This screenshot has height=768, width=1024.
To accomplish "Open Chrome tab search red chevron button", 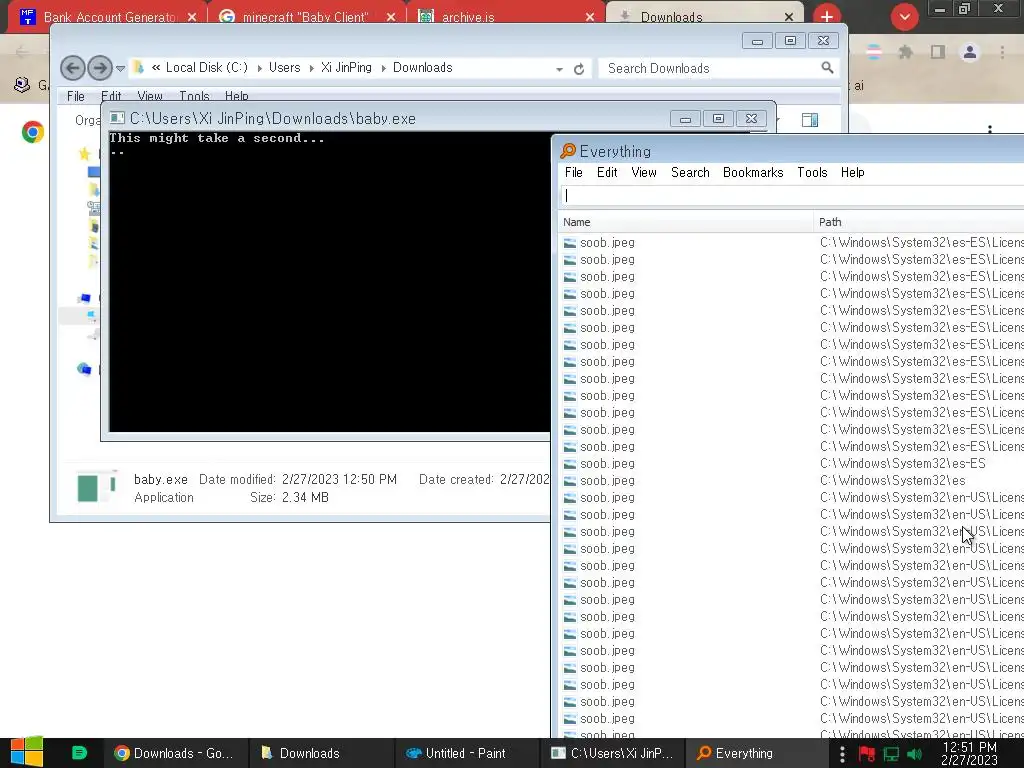I will point(904,16).
